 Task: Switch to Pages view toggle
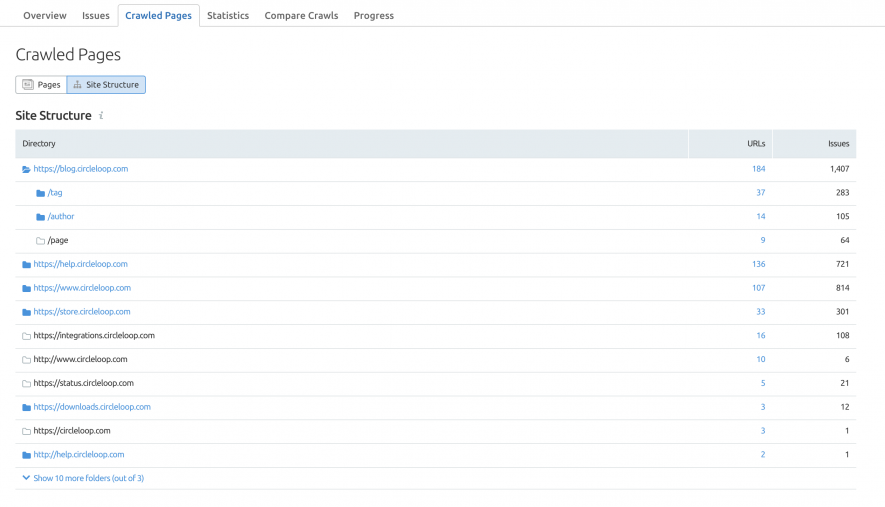41,85
